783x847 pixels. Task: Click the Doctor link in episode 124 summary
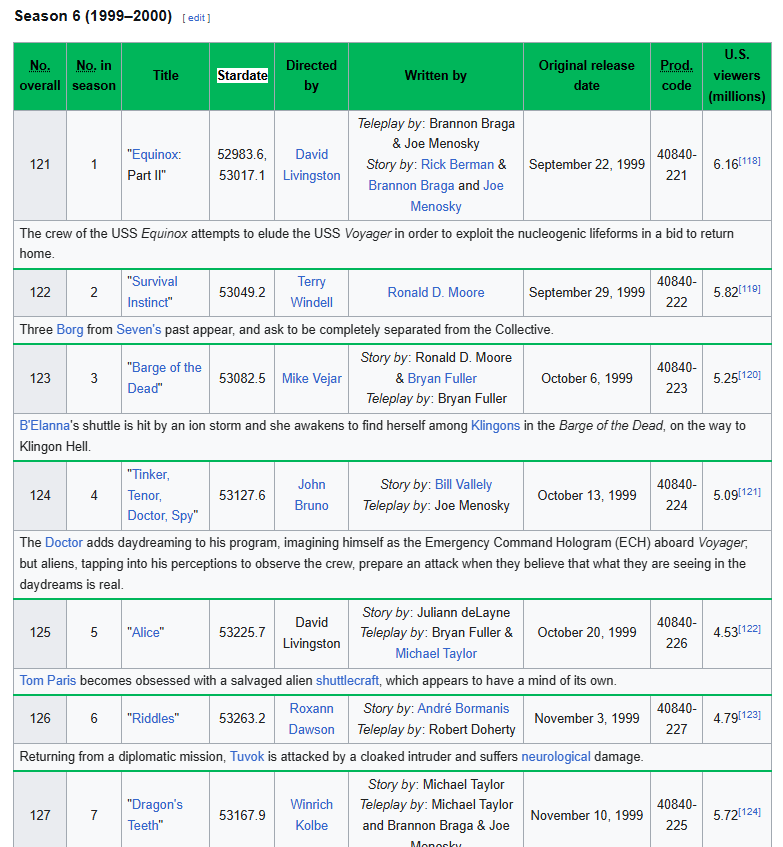tap(64, 542)
